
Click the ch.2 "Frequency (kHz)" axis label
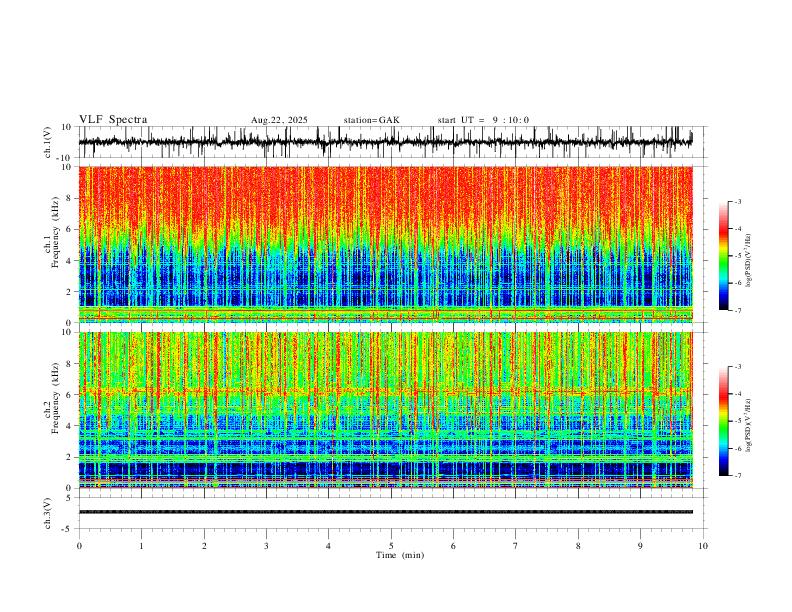(x=56, y=397)
